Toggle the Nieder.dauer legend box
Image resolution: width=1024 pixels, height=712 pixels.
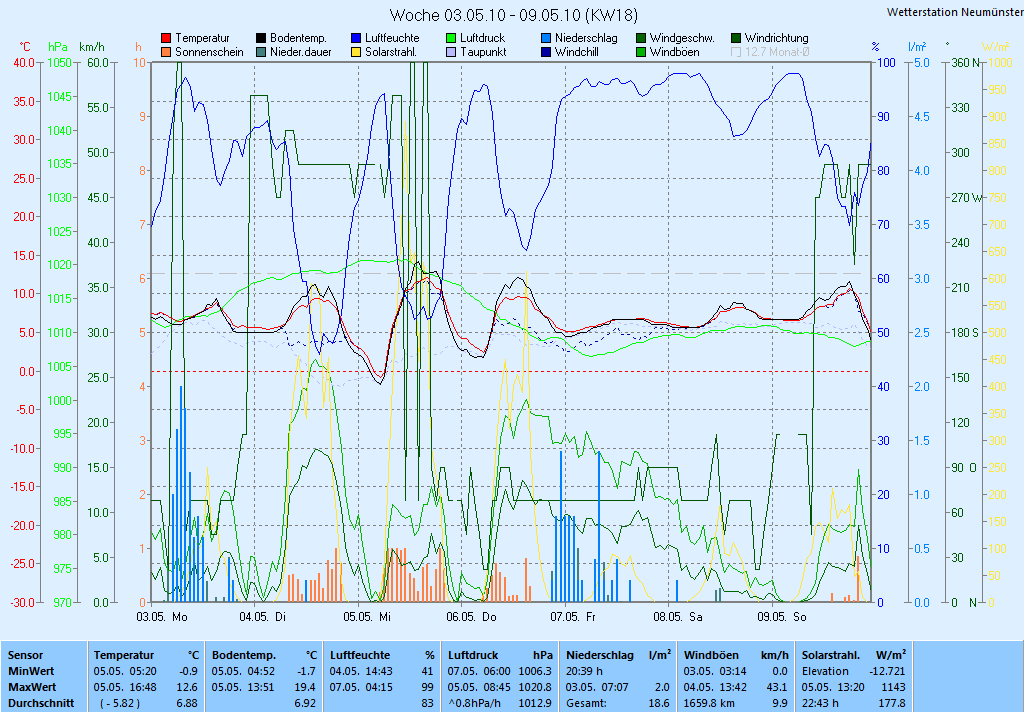pos(261,52)
